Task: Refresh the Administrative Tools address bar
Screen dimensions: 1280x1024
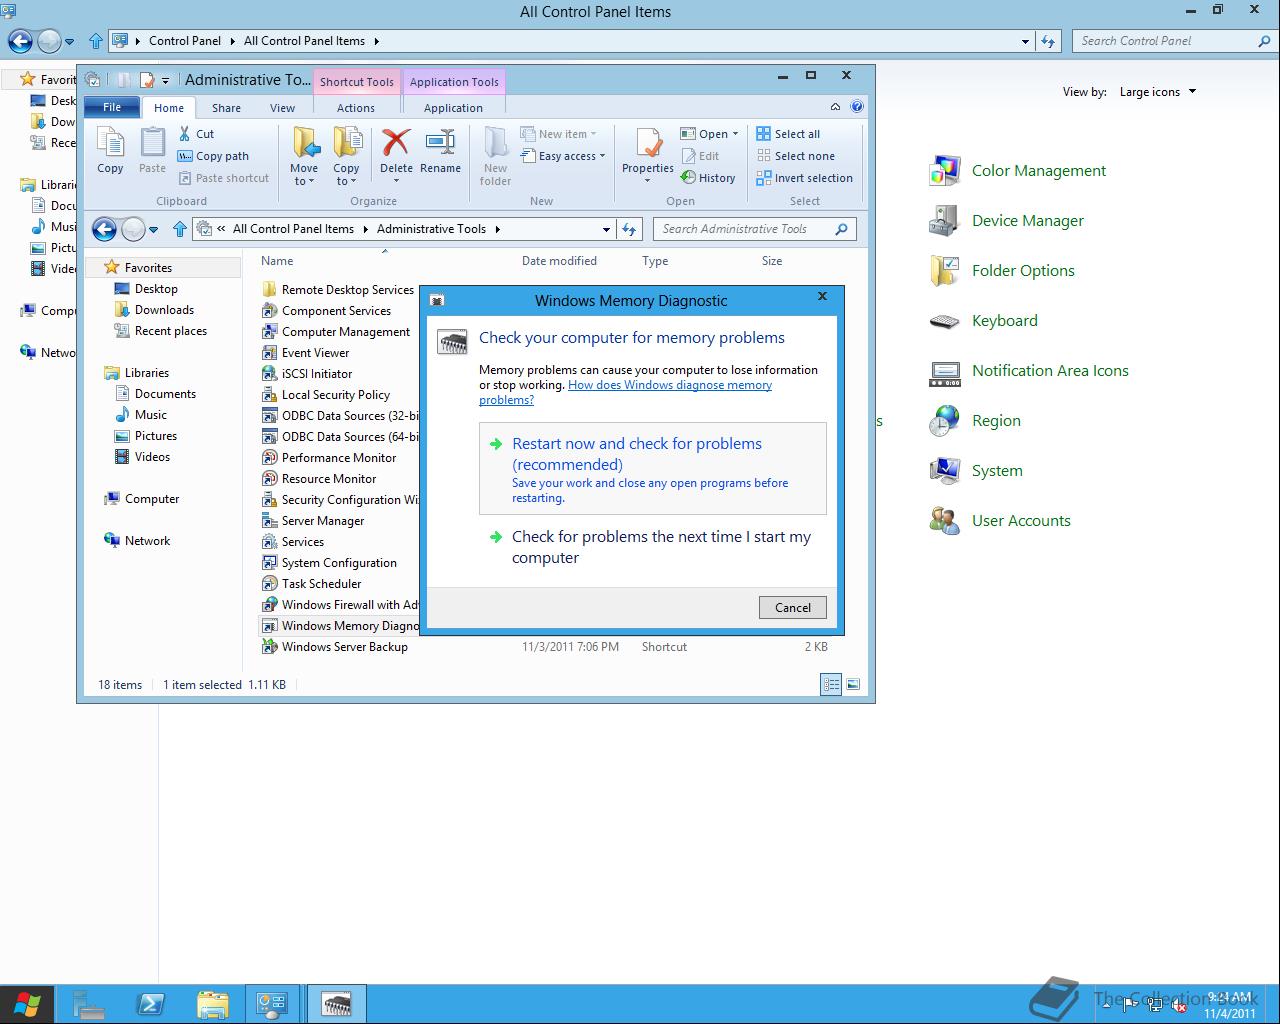Action: coord(629,229)
